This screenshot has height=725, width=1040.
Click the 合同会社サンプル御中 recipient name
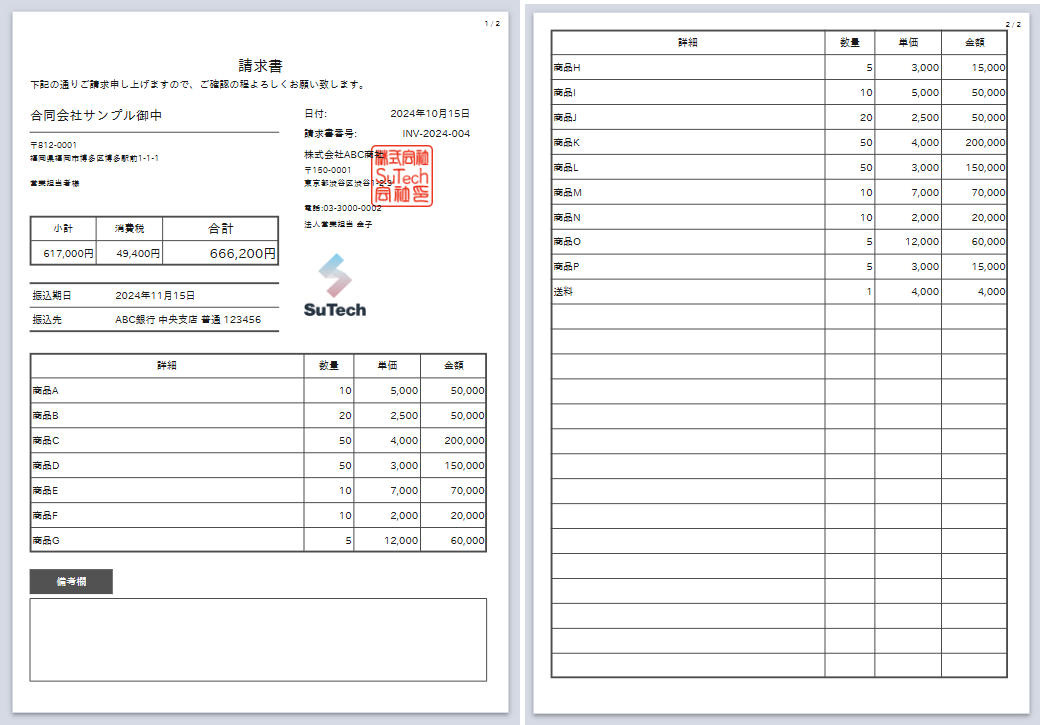[97, 116]
